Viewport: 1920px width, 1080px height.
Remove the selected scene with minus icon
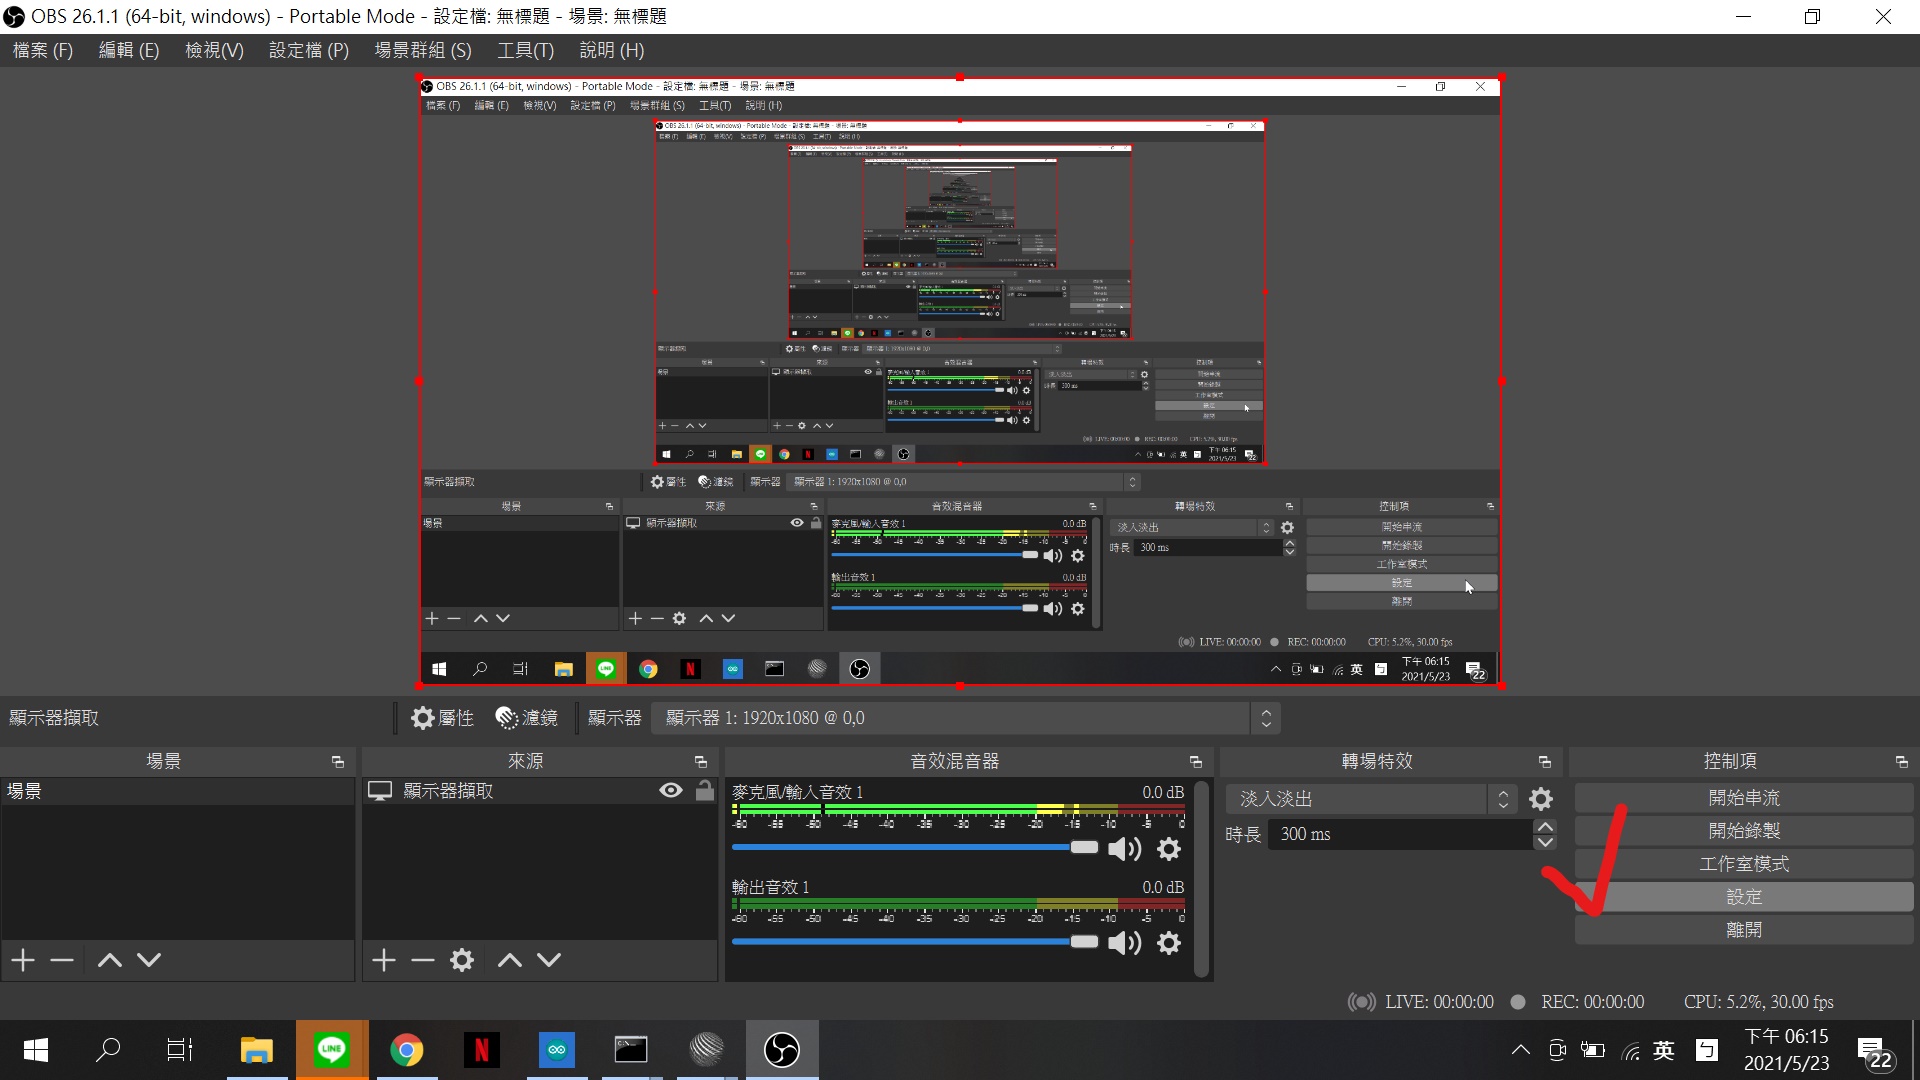[x=62, y=961]
